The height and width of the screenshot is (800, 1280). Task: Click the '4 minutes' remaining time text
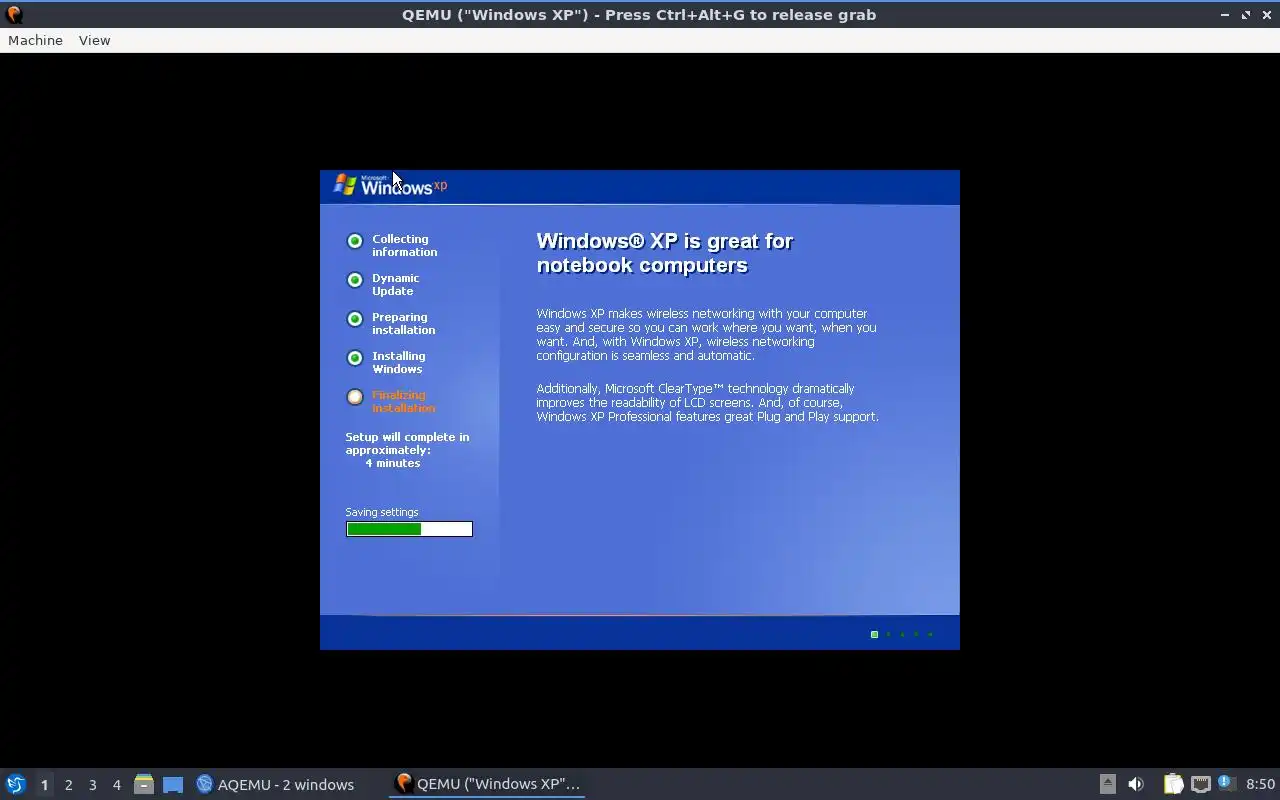click(x=393, y=463)
